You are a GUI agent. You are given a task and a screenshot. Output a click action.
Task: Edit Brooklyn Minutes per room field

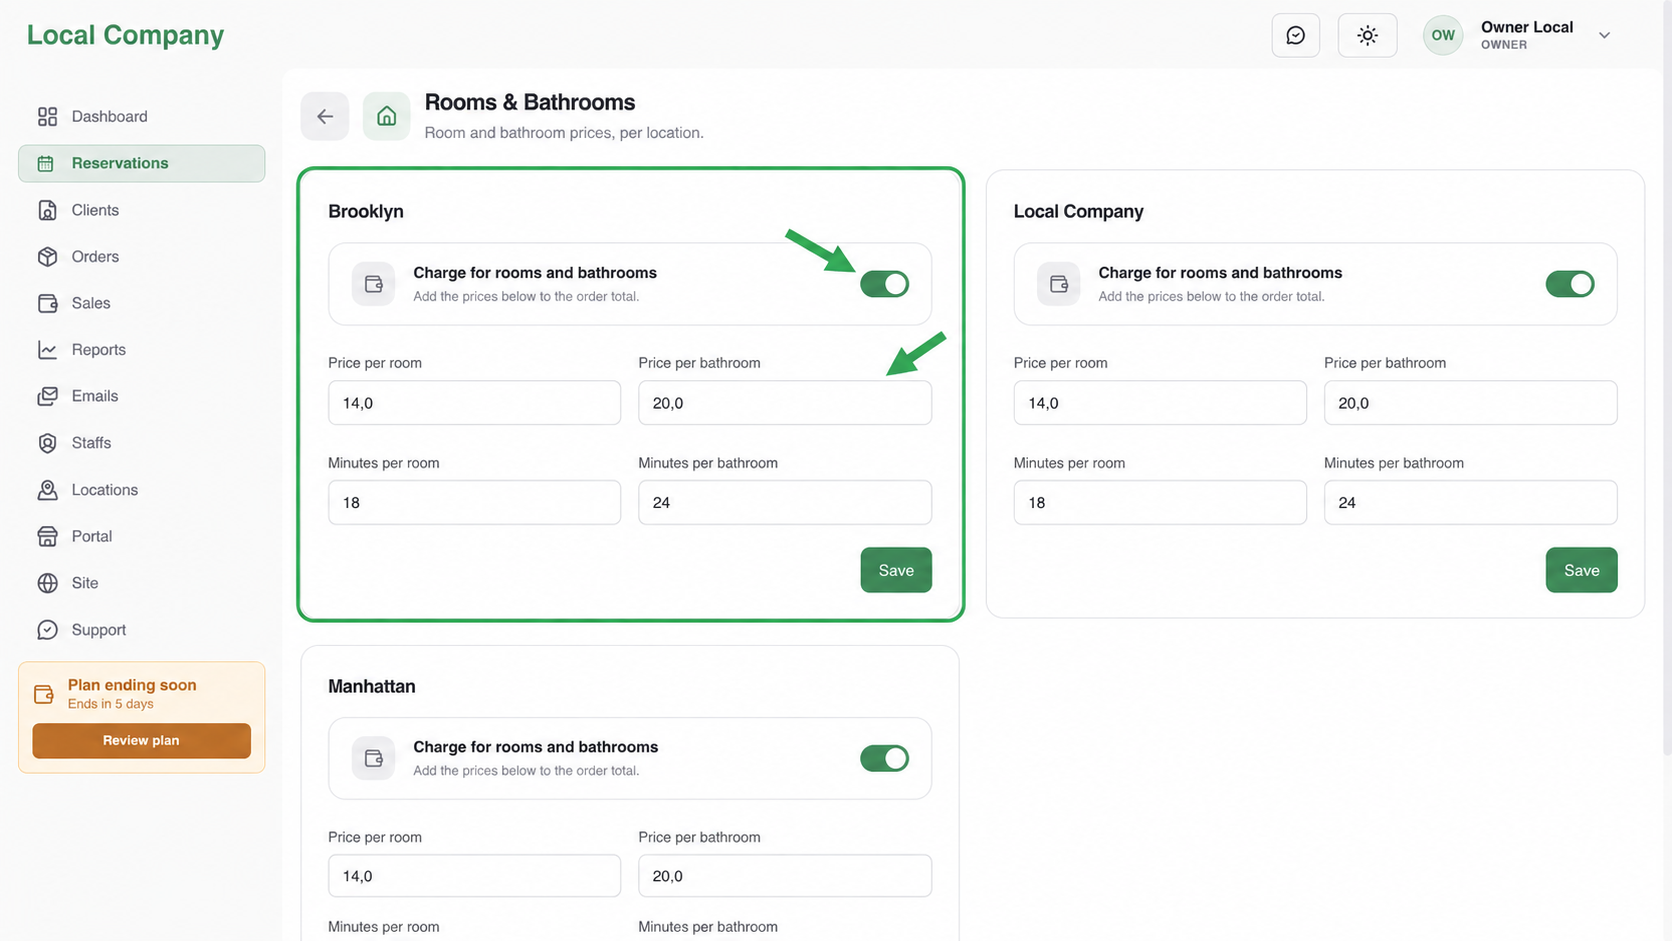click(474, 502)
